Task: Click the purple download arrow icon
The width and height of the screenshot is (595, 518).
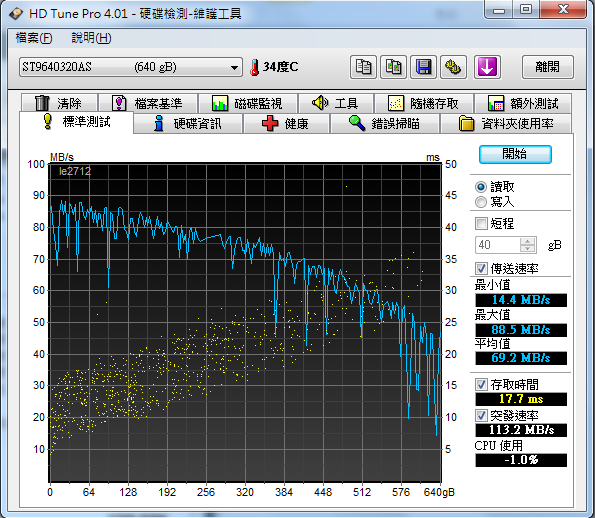Action: click(487, 67)
